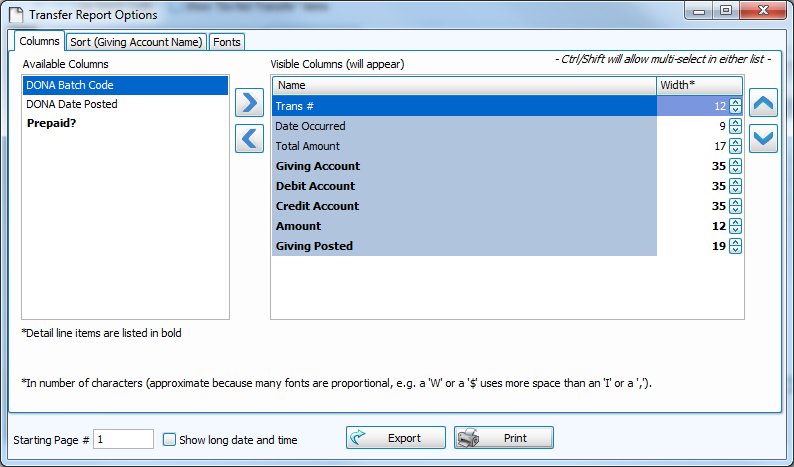Viewport: 794px width, 467px height.
Task: Open the Fonts tab
Action: click(x=227, y=42)
